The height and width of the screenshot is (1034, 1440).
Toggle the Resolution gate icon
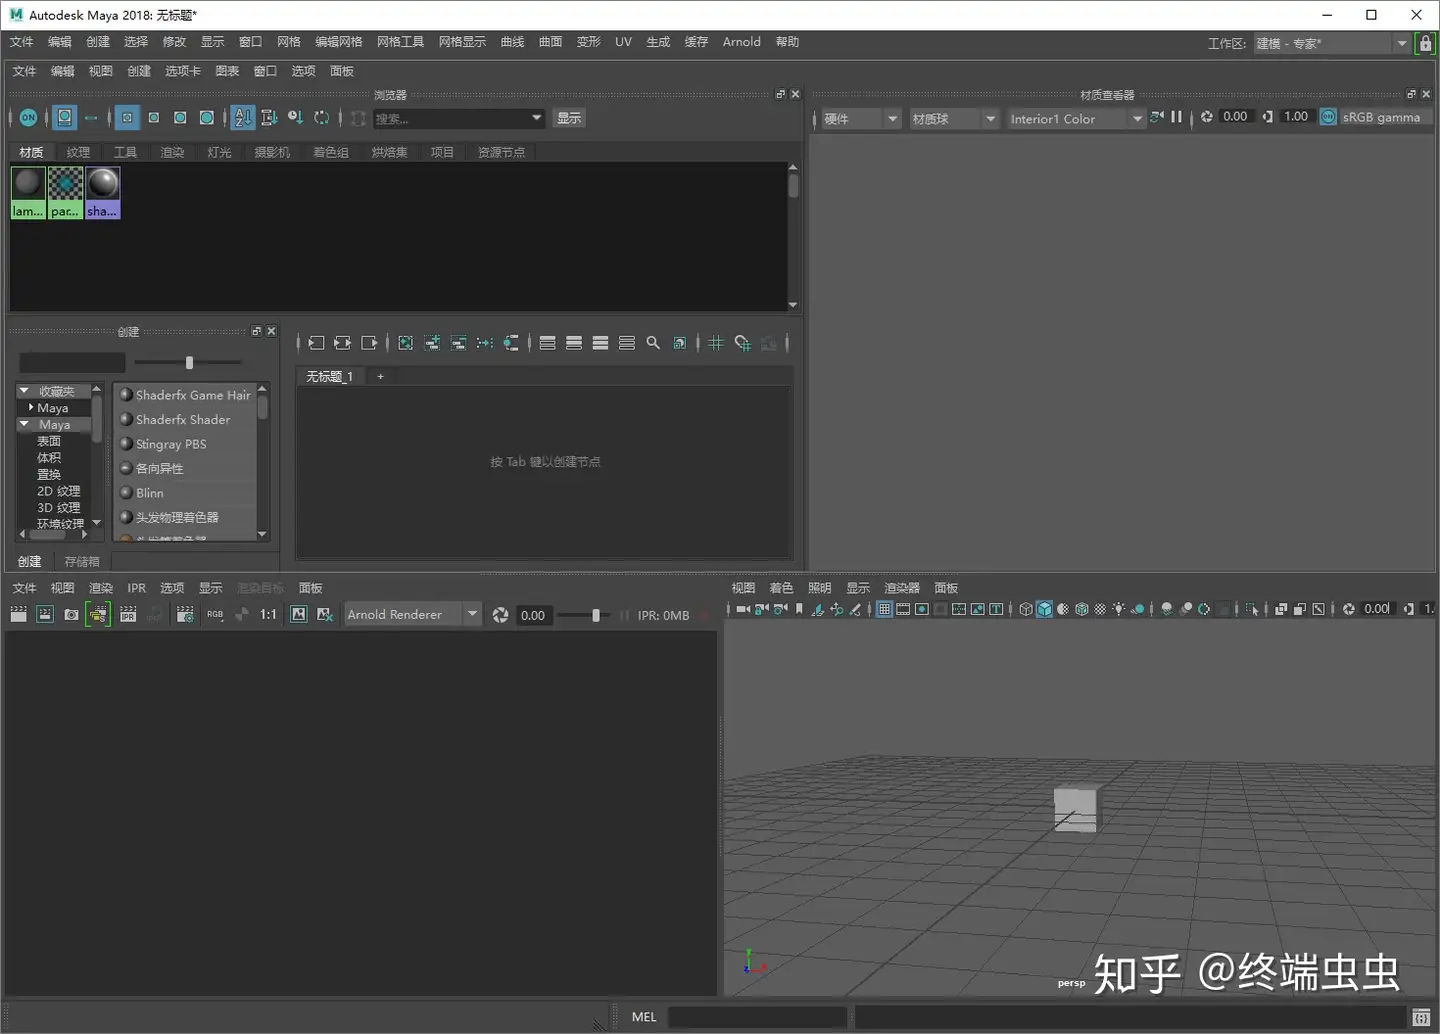pyautogui.click(x=922, y=609)
